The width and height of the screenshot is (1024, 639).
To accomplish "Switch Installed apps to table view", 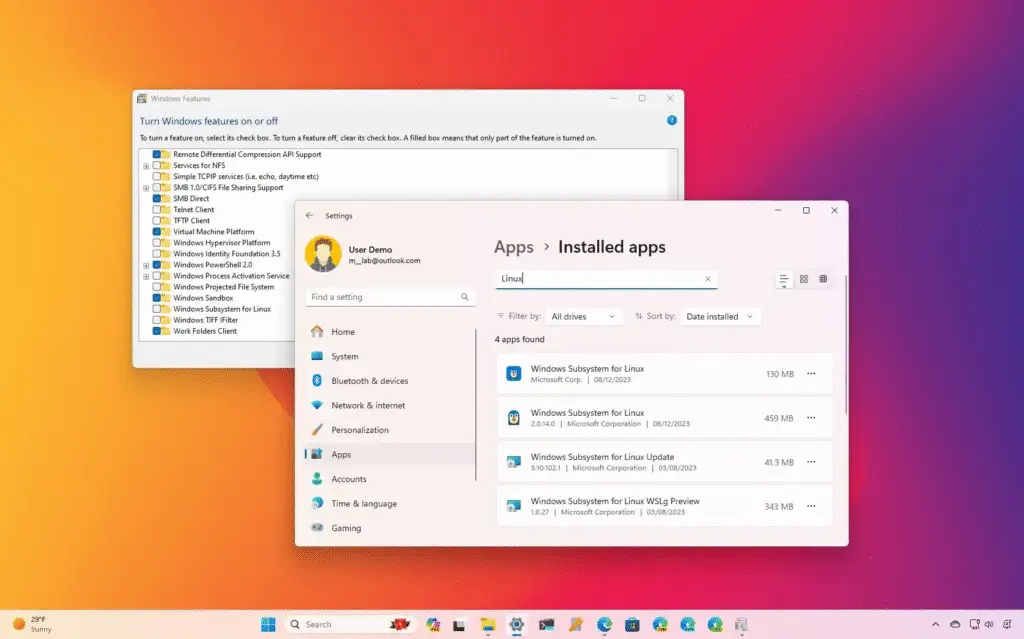I will tap(823, 279).
